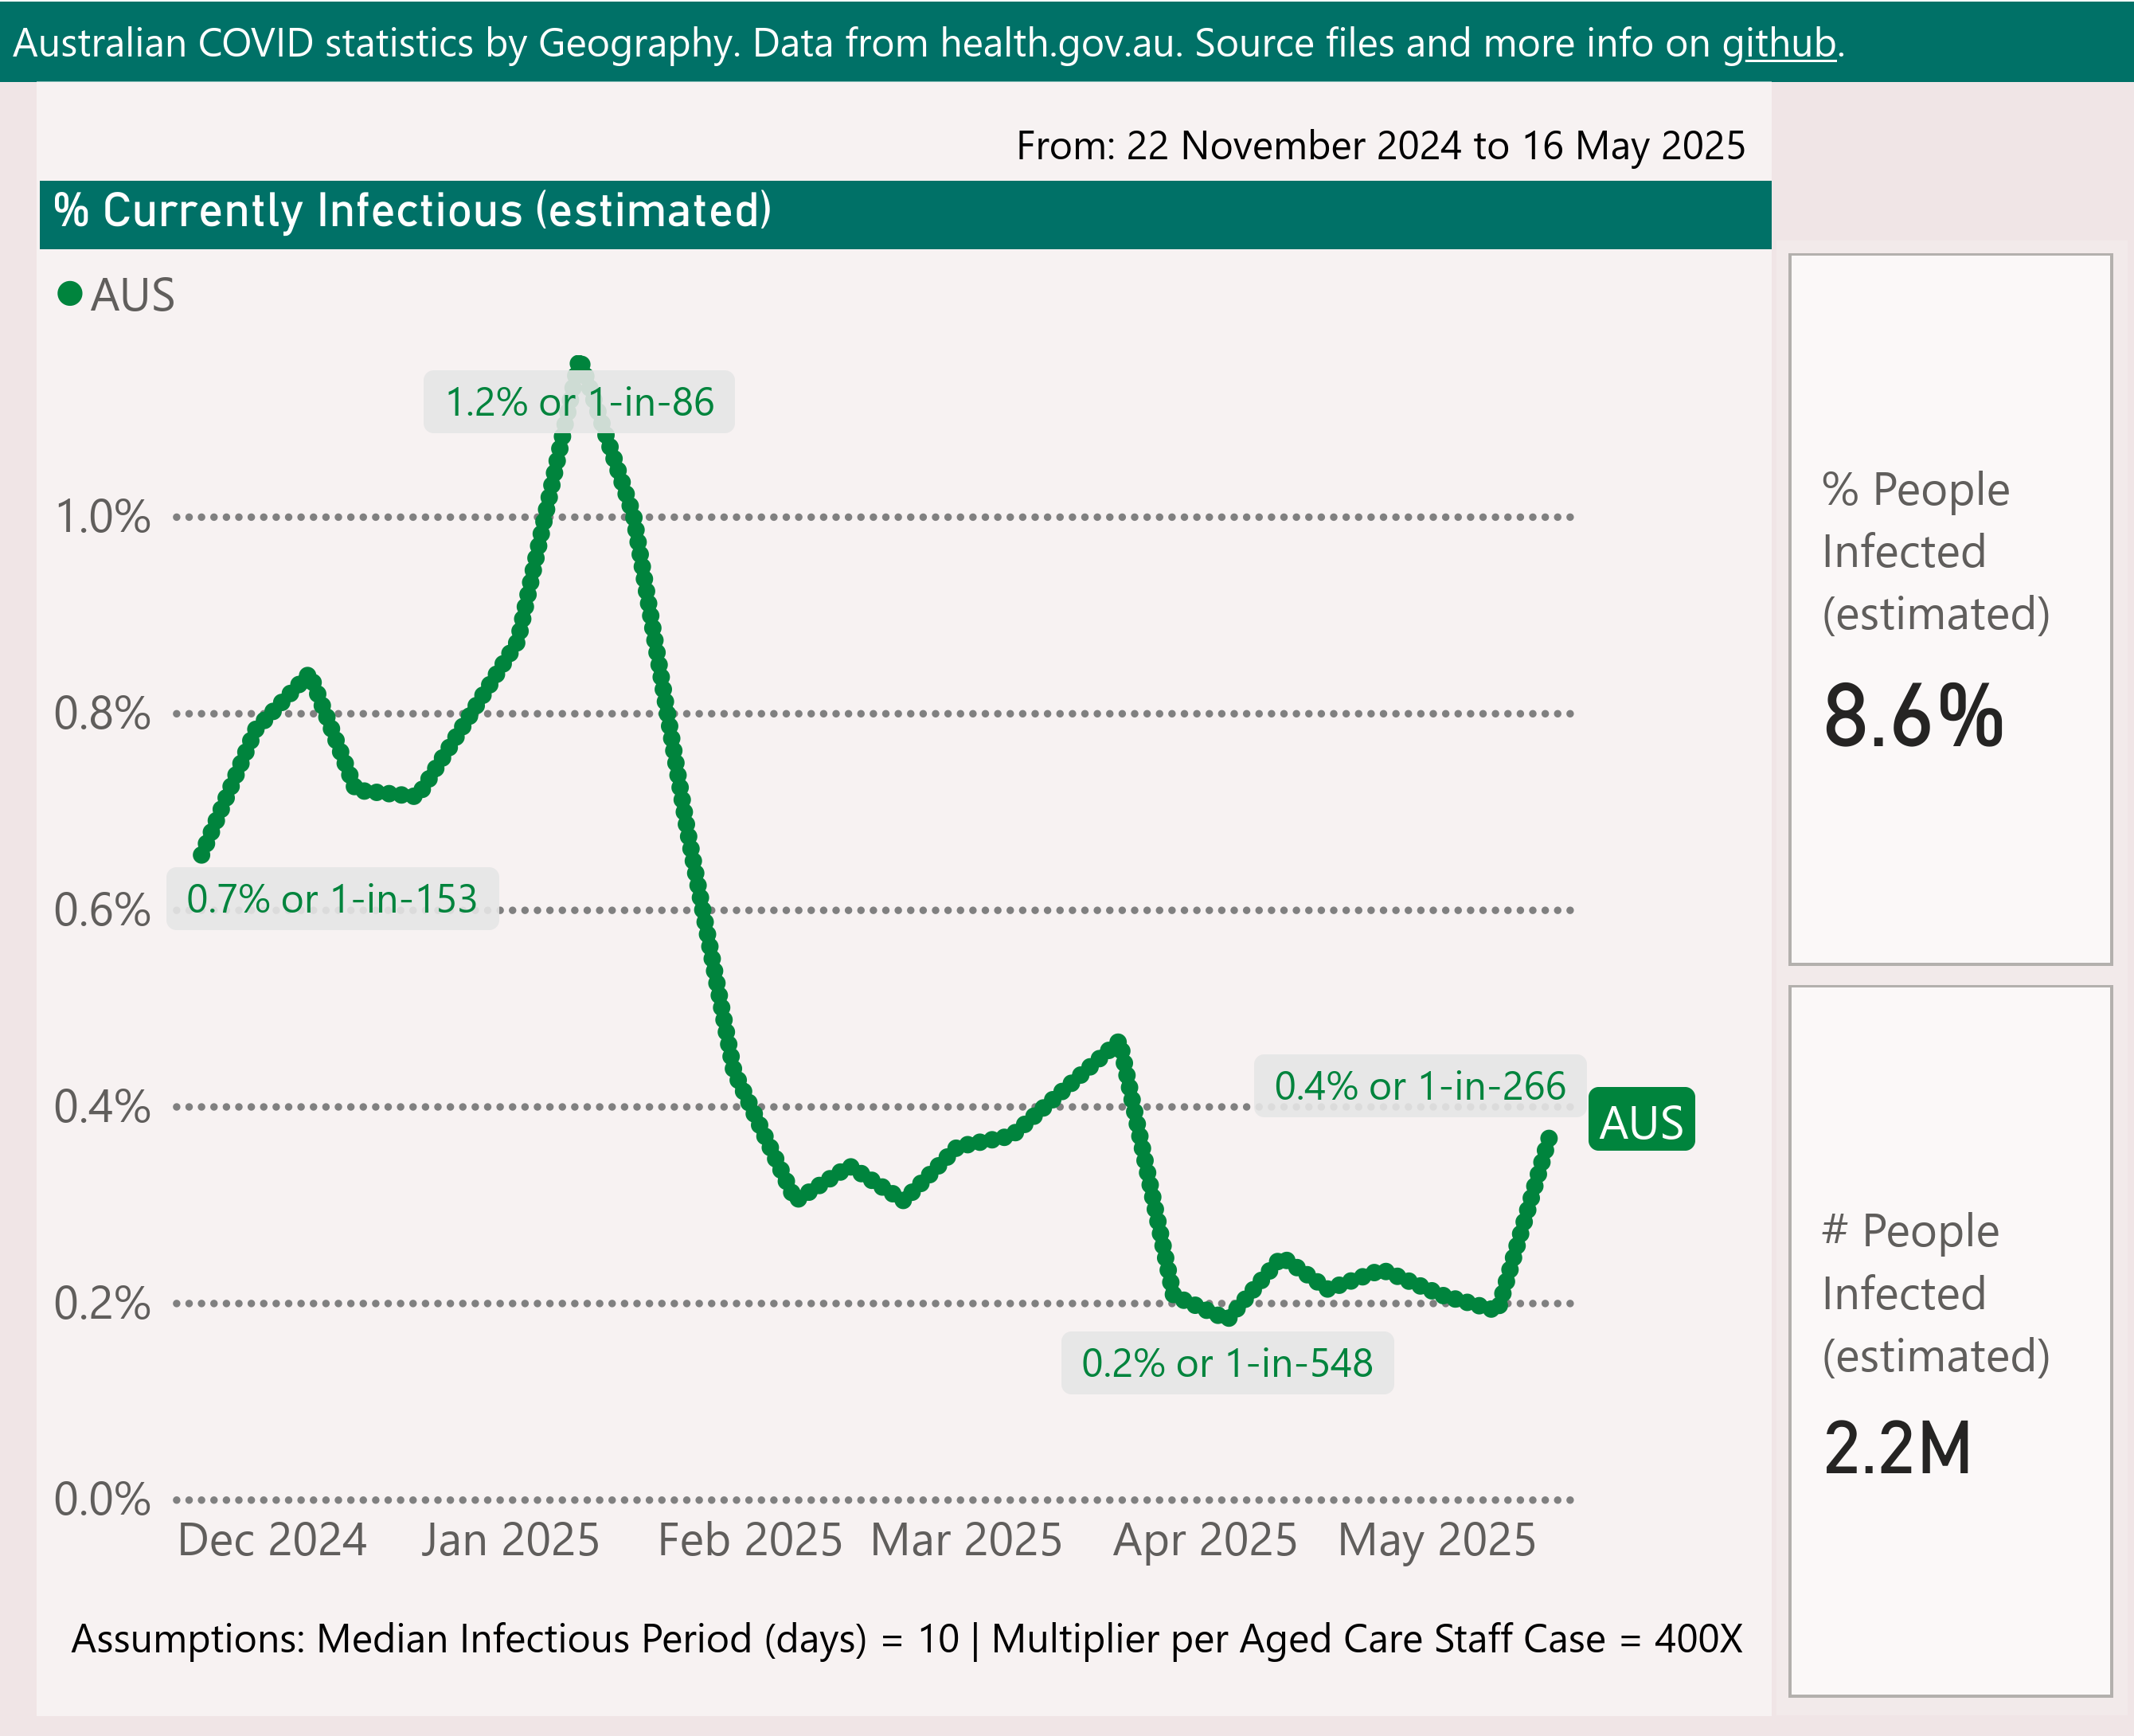
Task: Click the Assumptions footnote text
Action: point(906,1638)
